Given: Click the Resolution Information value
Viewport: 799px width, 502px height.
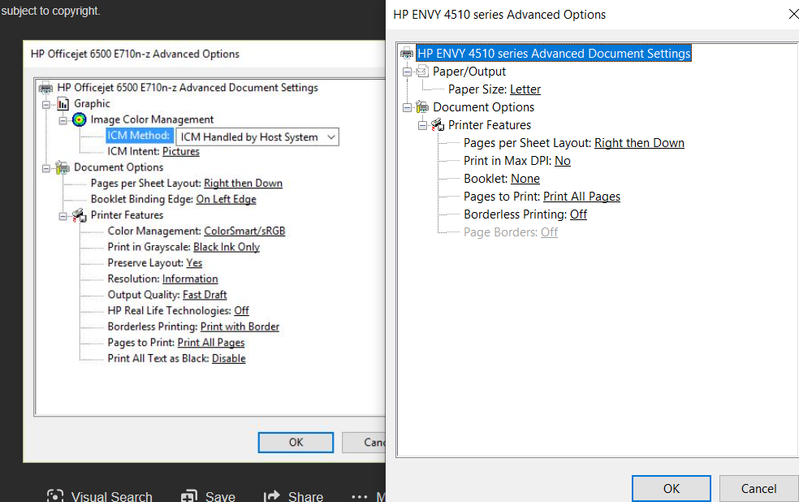Looking at the screenshot, I should tap(190, 279).
